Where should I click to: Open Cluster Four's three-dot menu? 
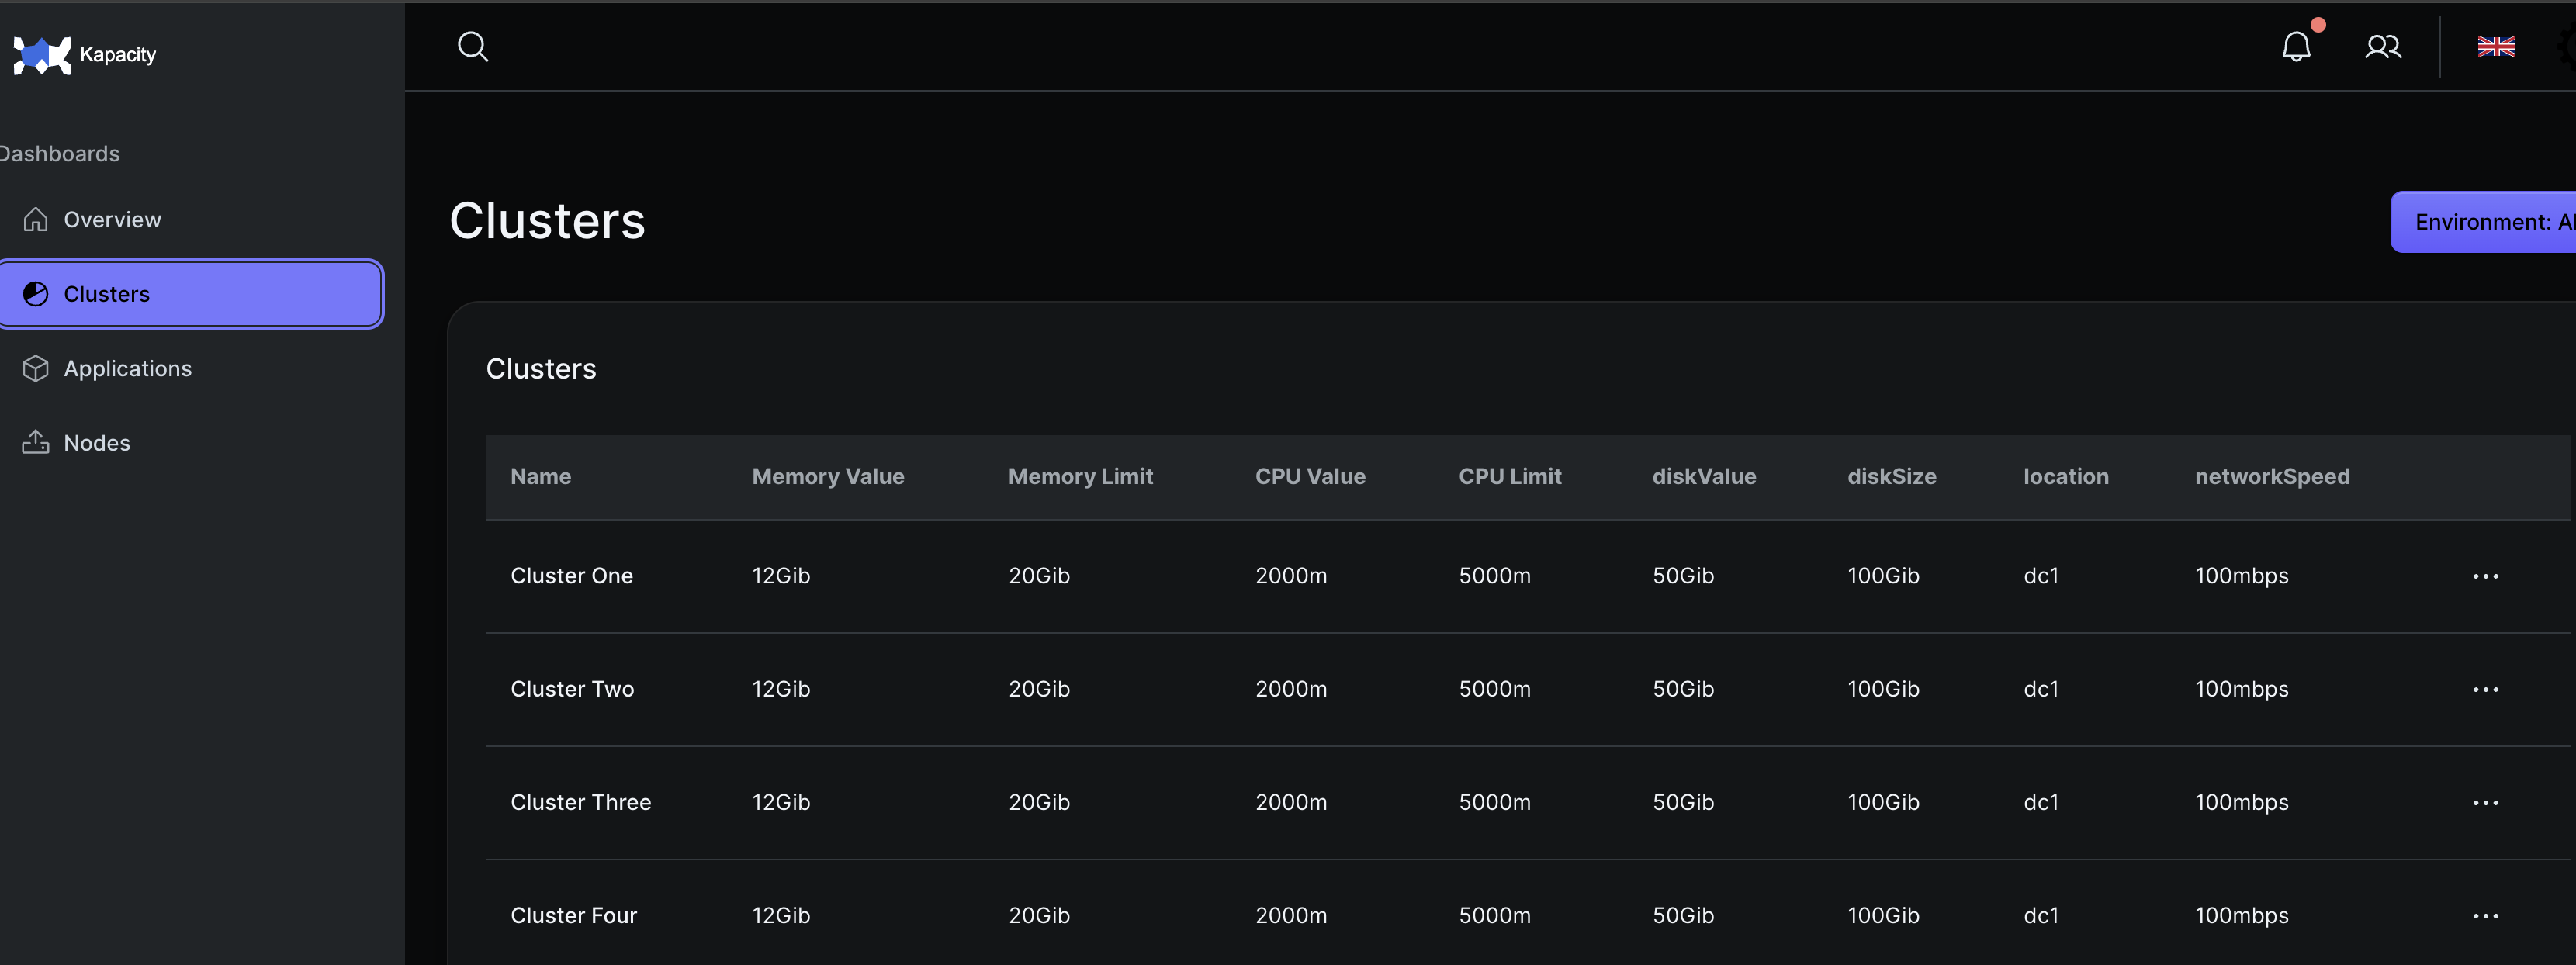coord(2485,915)
